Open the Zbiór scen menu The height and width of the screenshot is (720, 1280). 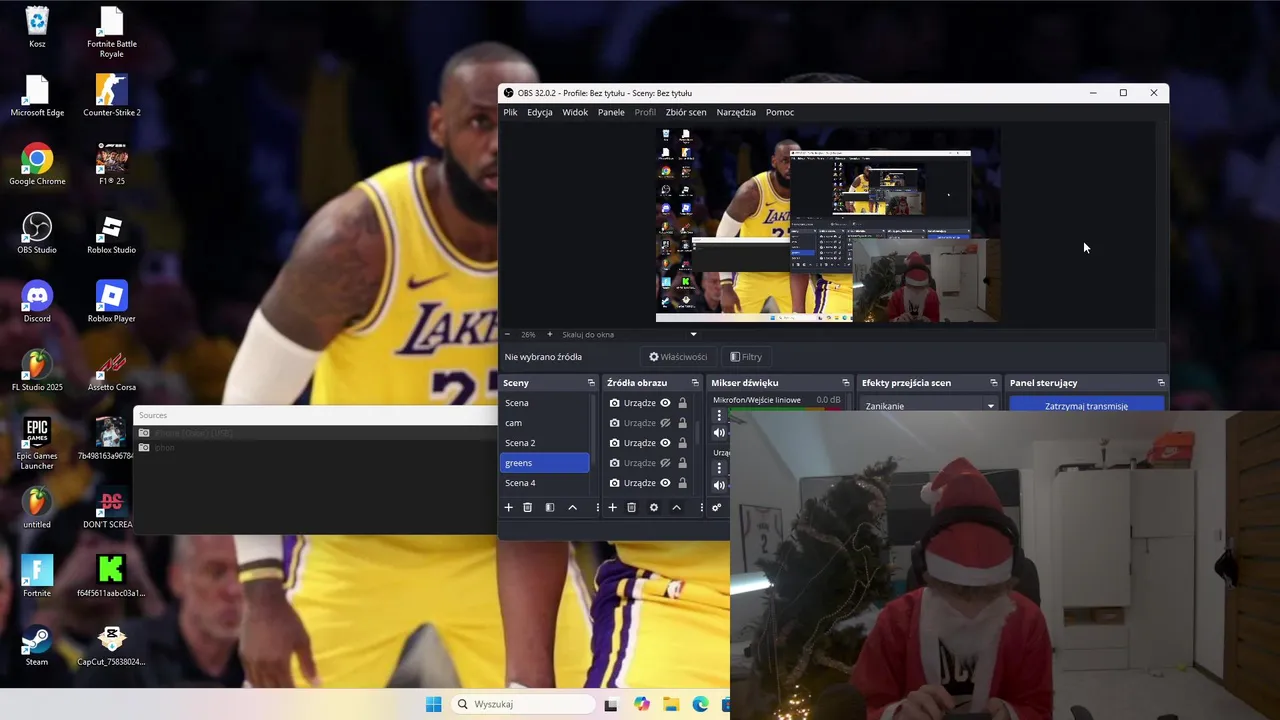686,112
